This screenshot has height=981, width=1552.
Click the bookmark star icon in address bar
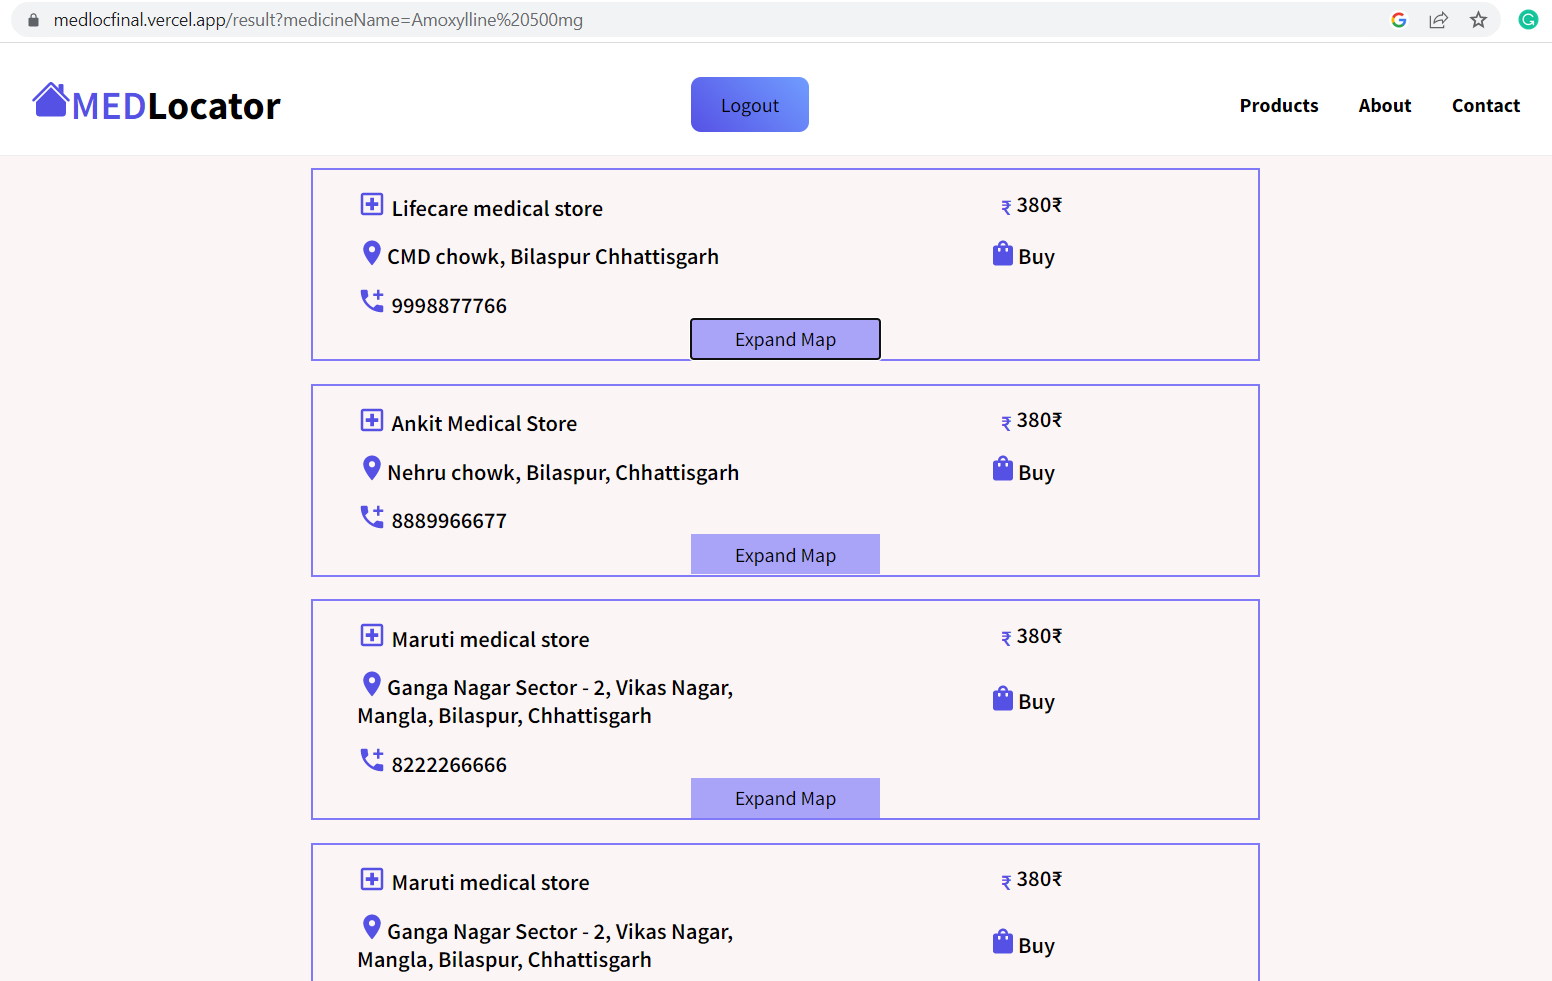point(1478,20)
